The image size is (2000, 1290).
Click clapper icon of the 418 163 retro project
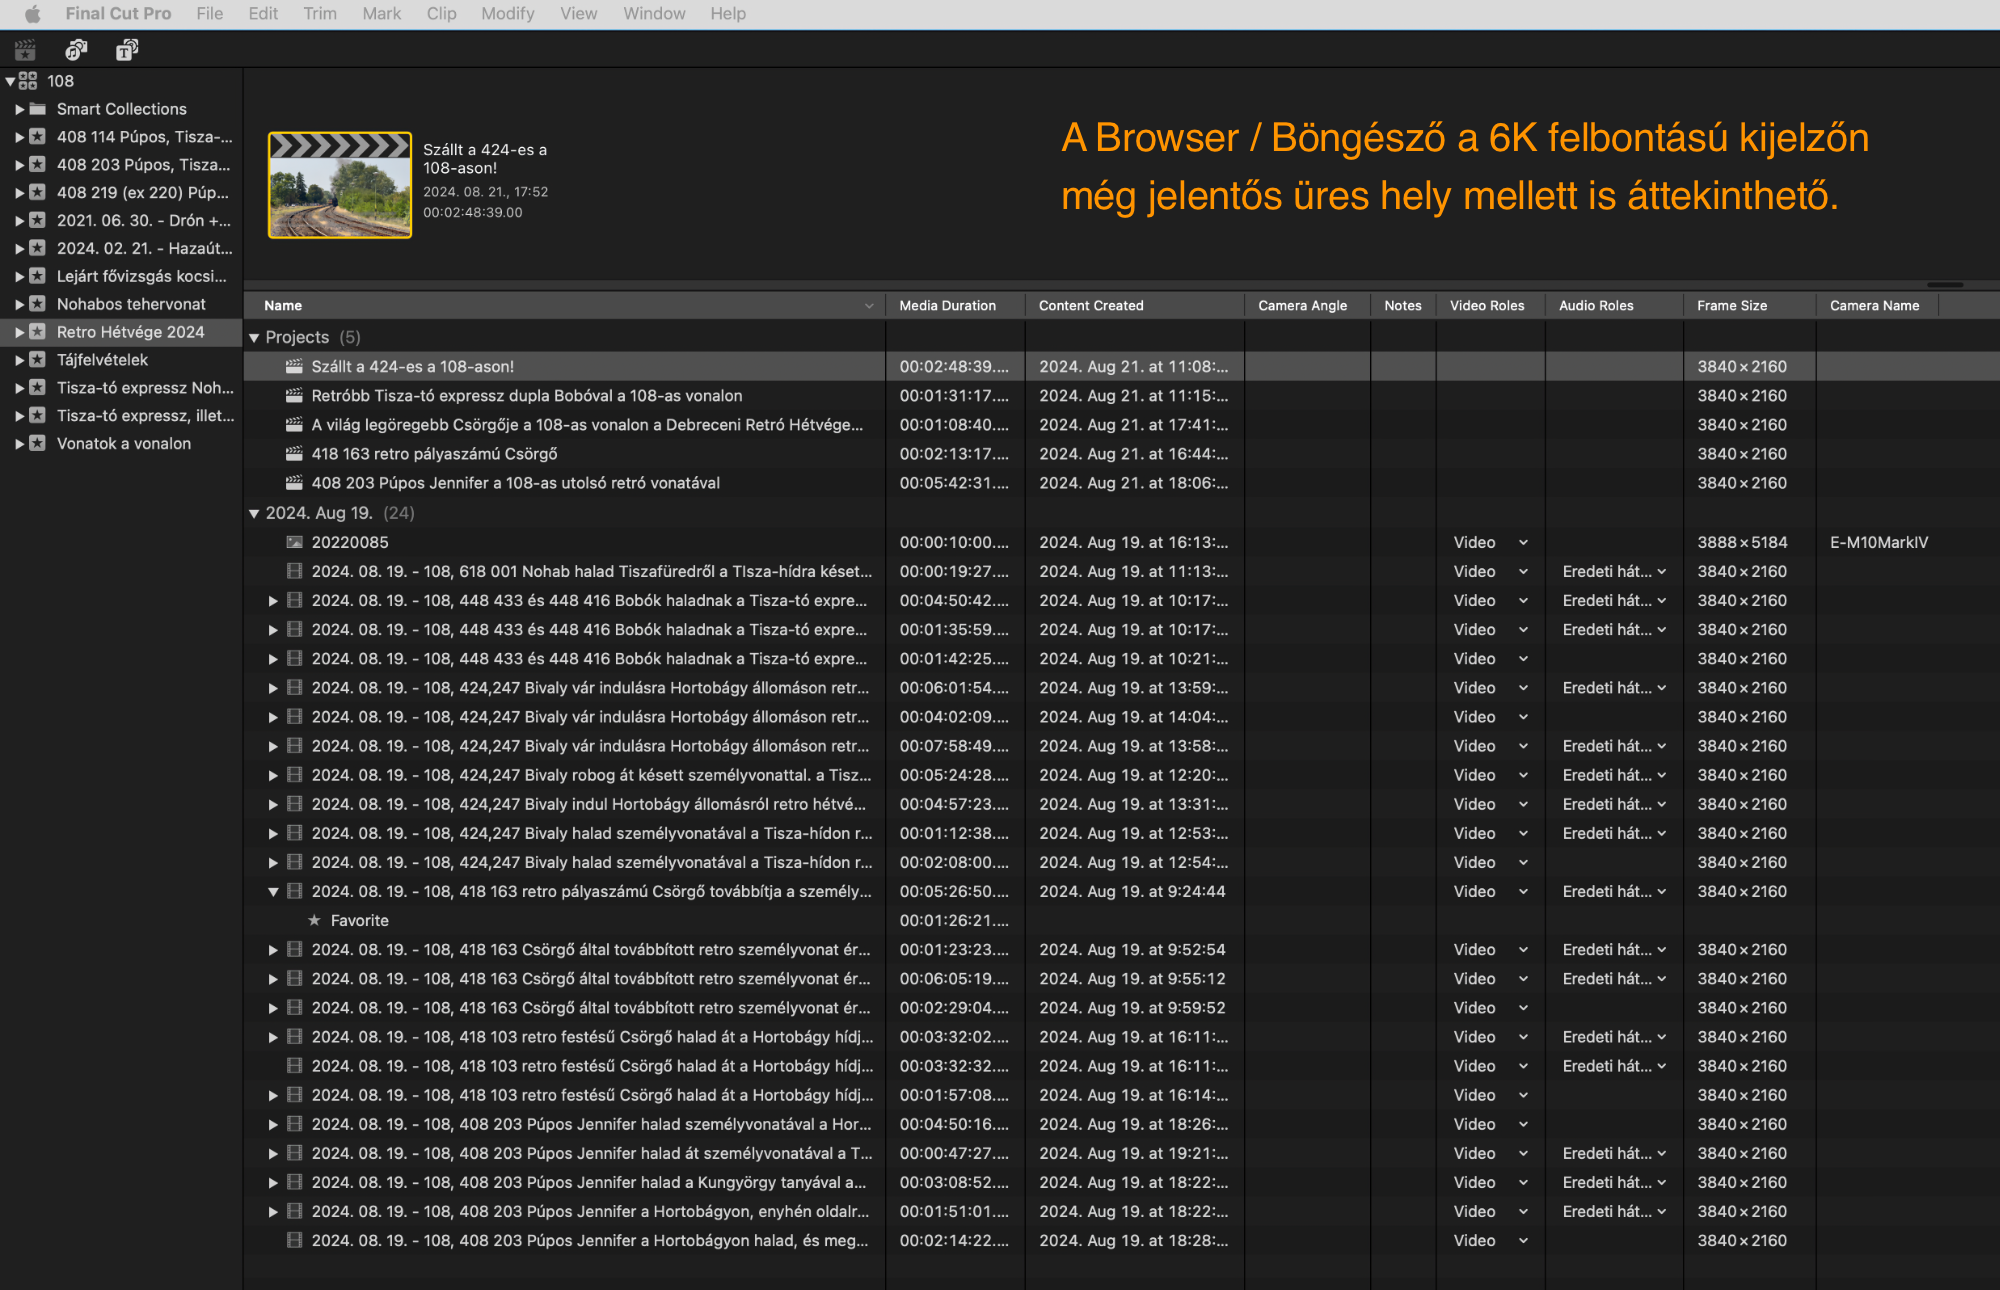[294, 454]
